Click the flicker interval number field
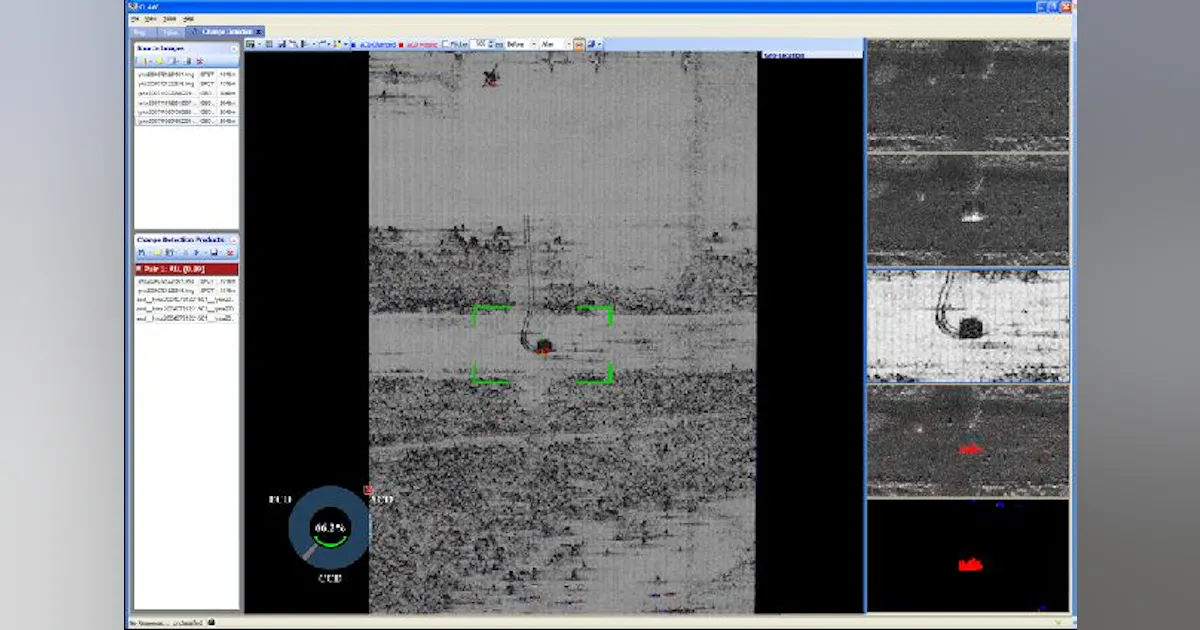Image resolution: width=1200 pixels, height=630 pixels. [x=481, y=45]
